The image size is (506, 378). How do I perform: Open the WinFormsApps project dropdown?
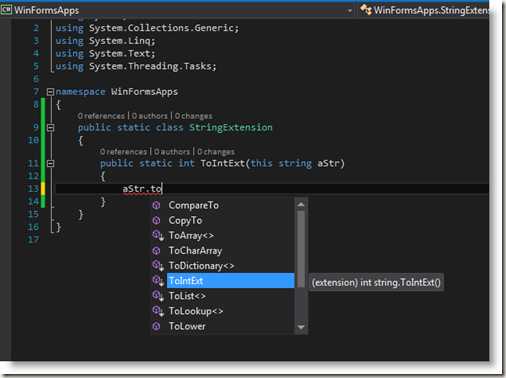click(x=350, y=11)
